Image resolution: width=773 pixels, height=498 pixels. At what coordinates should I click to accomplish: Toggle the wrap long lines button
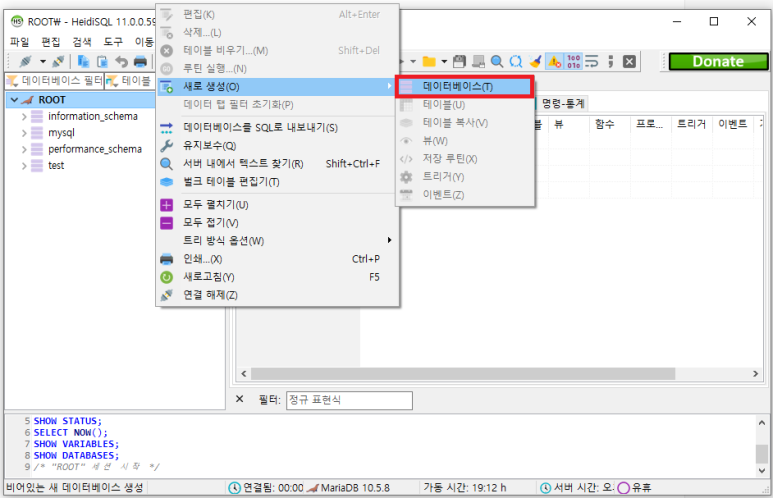pyautogui.click(x=592, y=62)
